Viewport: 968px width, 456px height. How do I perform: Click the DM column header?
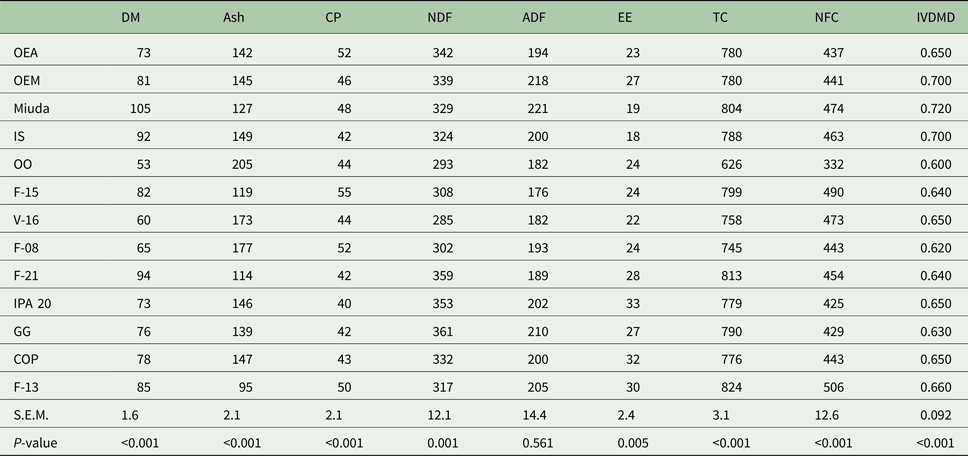(x=131, y=18)
